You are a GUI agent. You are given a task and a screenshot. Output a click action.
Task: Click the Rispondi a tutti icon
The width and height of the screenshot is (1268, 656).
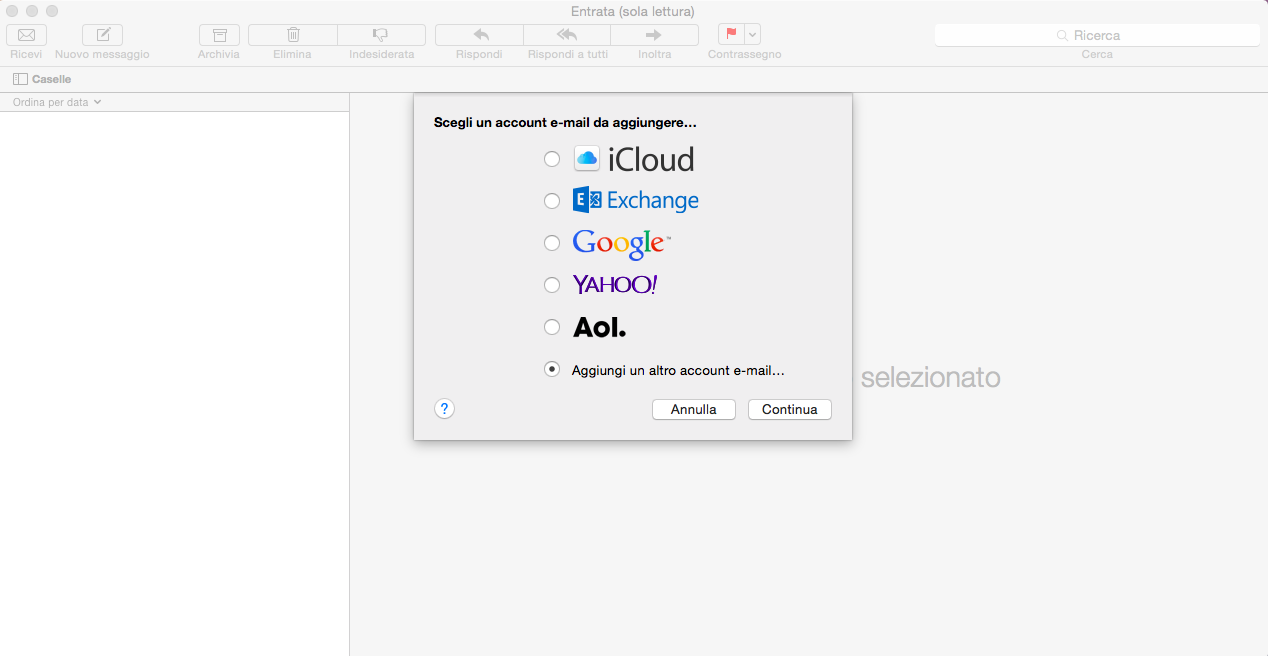point(567,35)
